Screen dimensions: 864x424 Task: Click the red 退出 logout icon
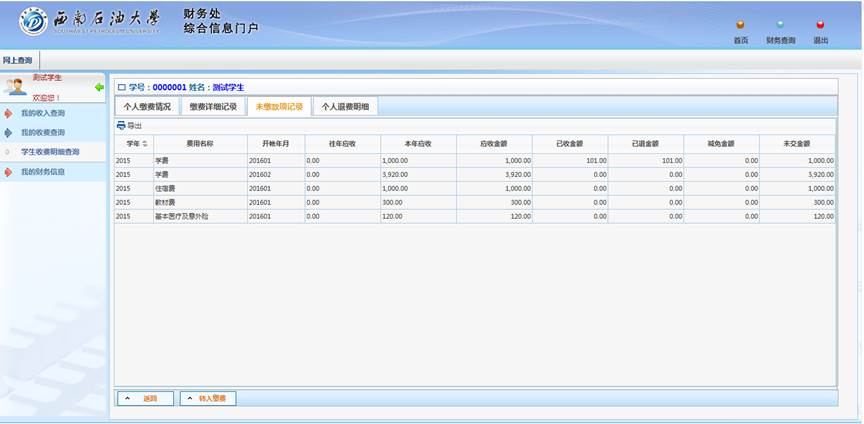pos(820,25)
